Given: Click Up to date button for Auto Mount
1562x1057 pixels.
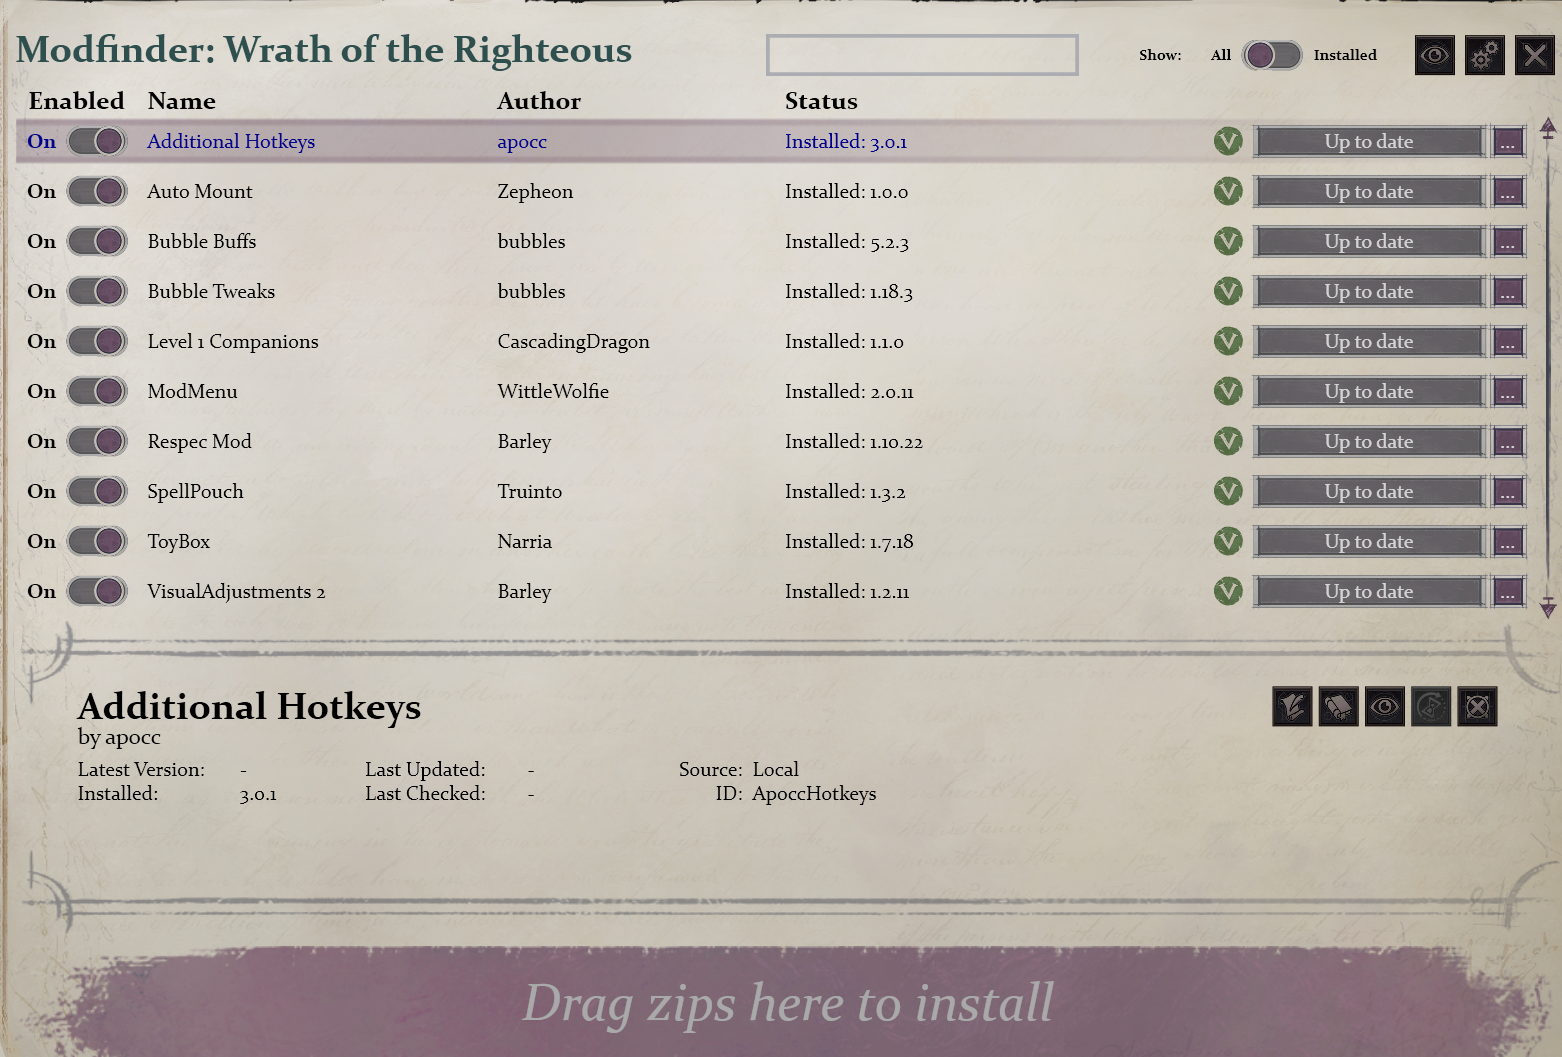Looking at the screenshot, I should click(1369, 191).
